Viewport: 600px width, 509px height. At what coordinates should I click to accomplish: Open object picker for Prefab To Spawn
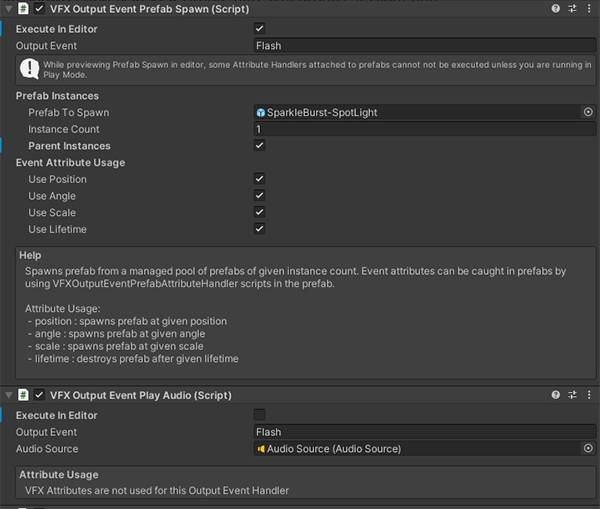tap(588, 113)
